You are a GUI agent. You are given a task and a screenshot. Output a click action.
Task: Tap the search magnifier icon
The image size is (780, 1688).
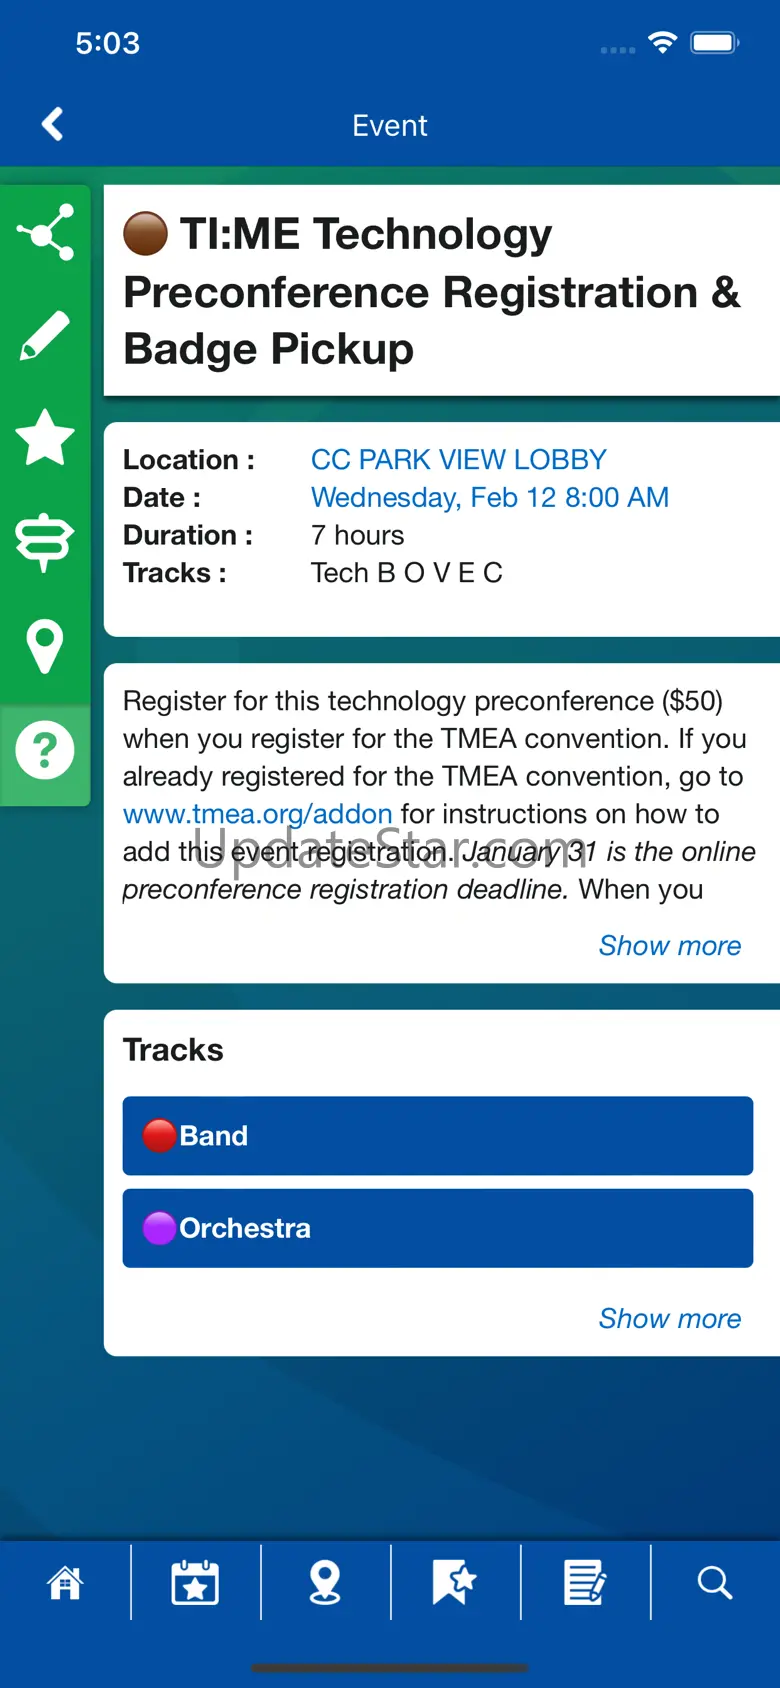(x=715, y=1583)
